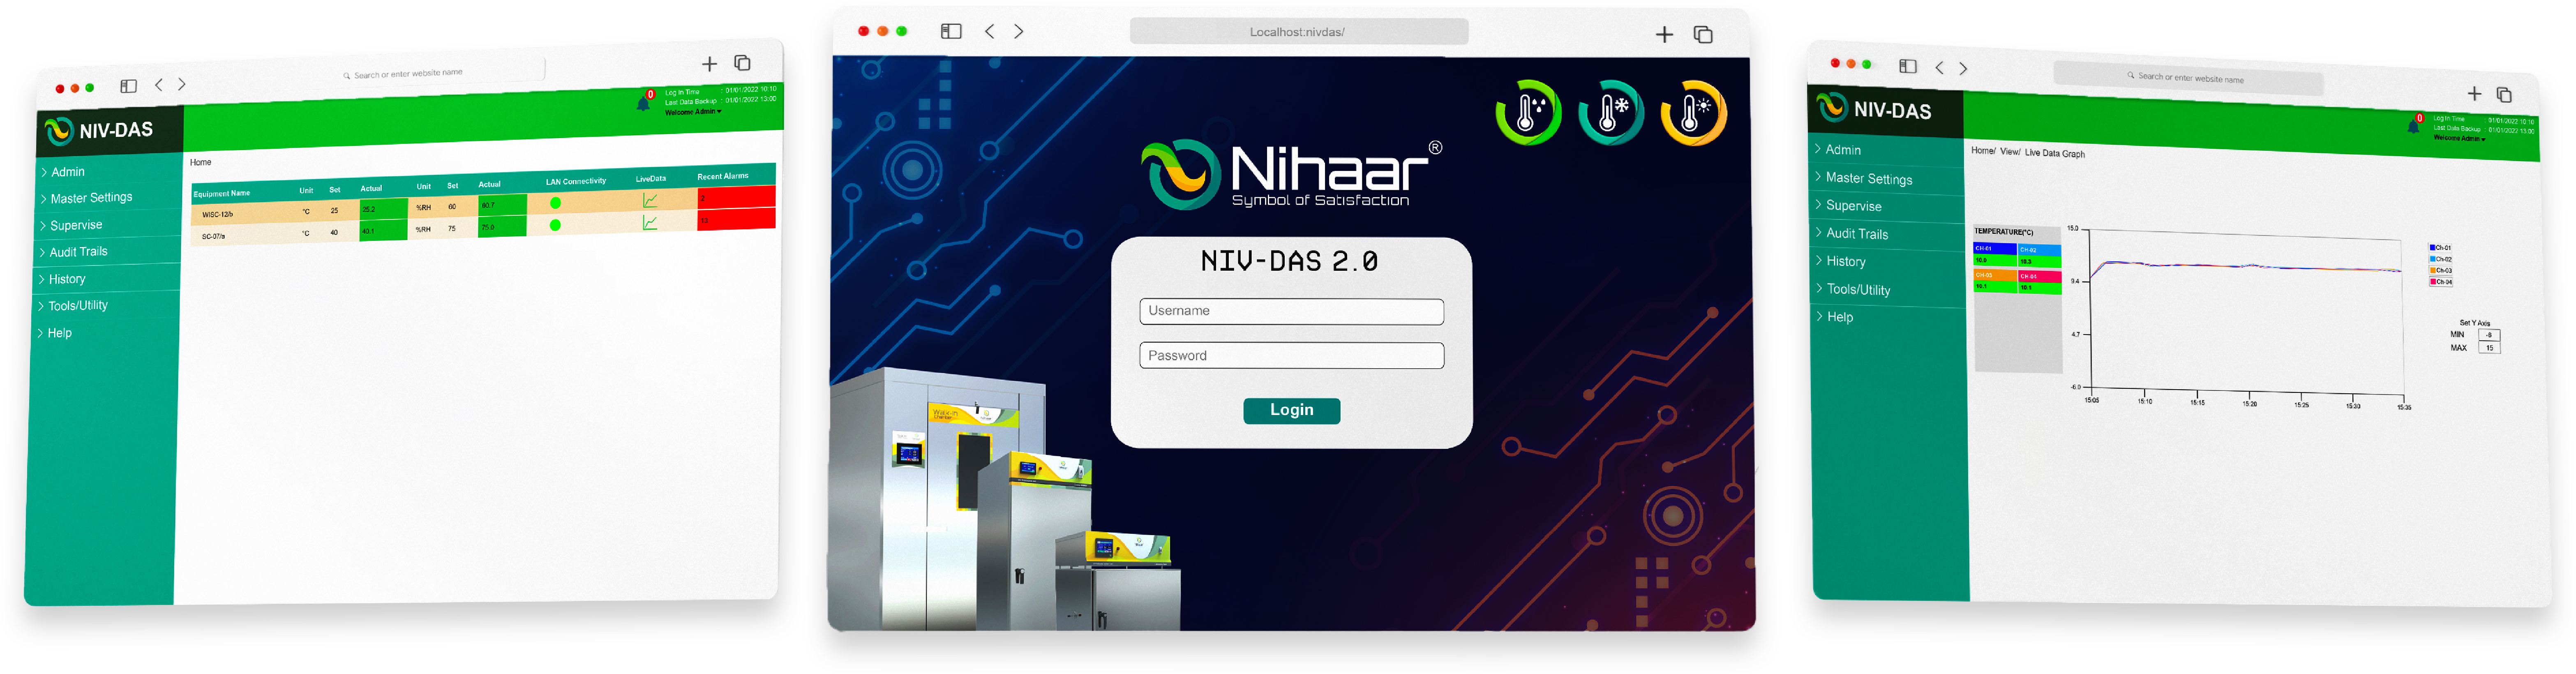Click the humidity thermometer icon on login page
Image resolution: width=2576 pixels, height=674 pixels.
click(1527, 112)
